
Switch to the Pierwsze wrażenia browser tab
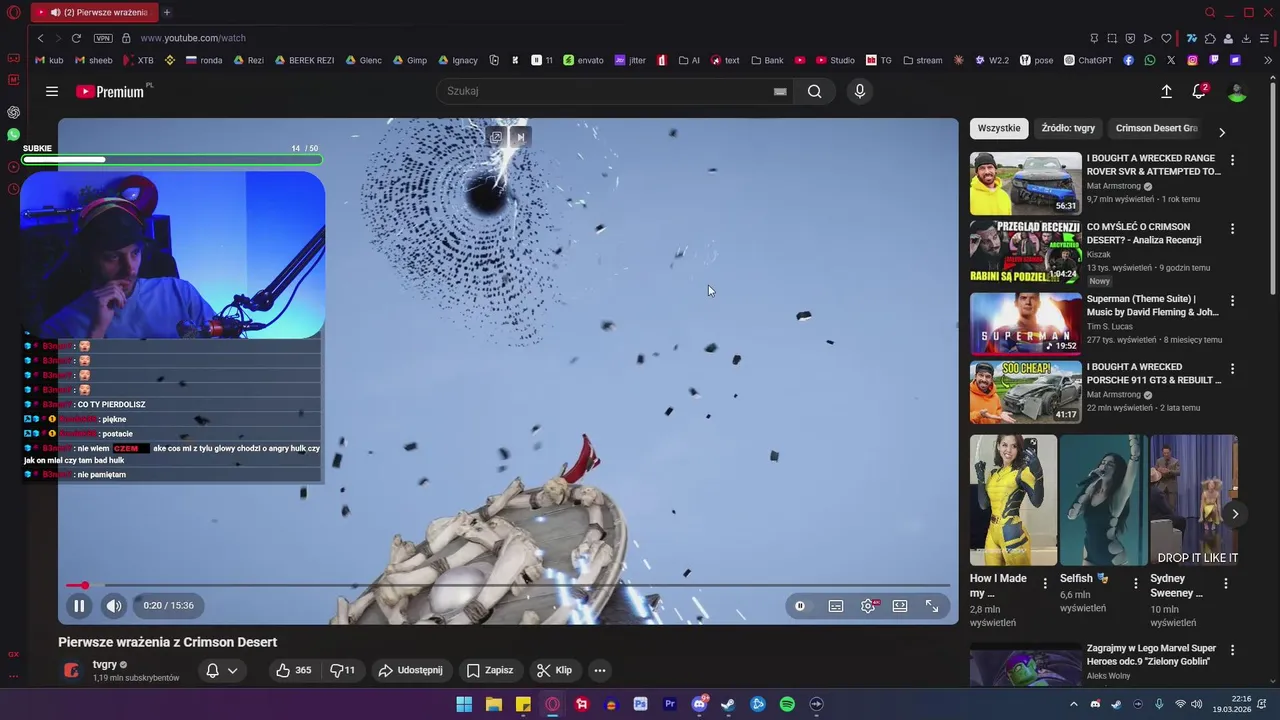[x=93, y=12]
